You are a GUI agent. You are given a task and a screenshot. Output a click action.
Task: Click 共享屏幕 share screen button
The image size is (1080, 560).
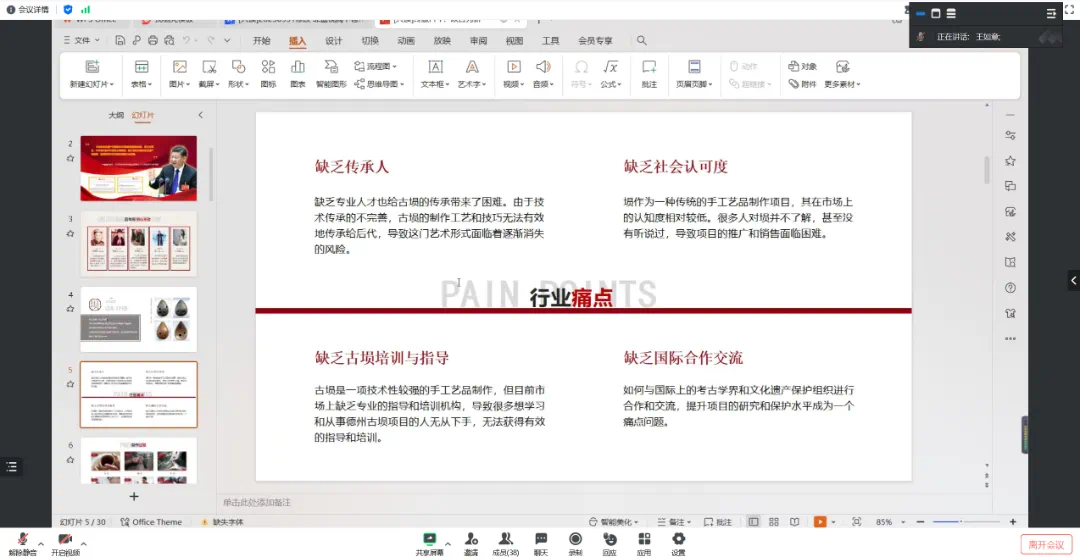430,543
